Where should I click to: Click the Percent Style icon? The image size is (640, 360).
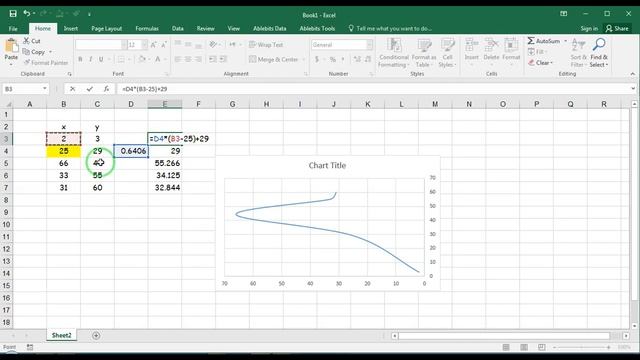coord(333,59)
